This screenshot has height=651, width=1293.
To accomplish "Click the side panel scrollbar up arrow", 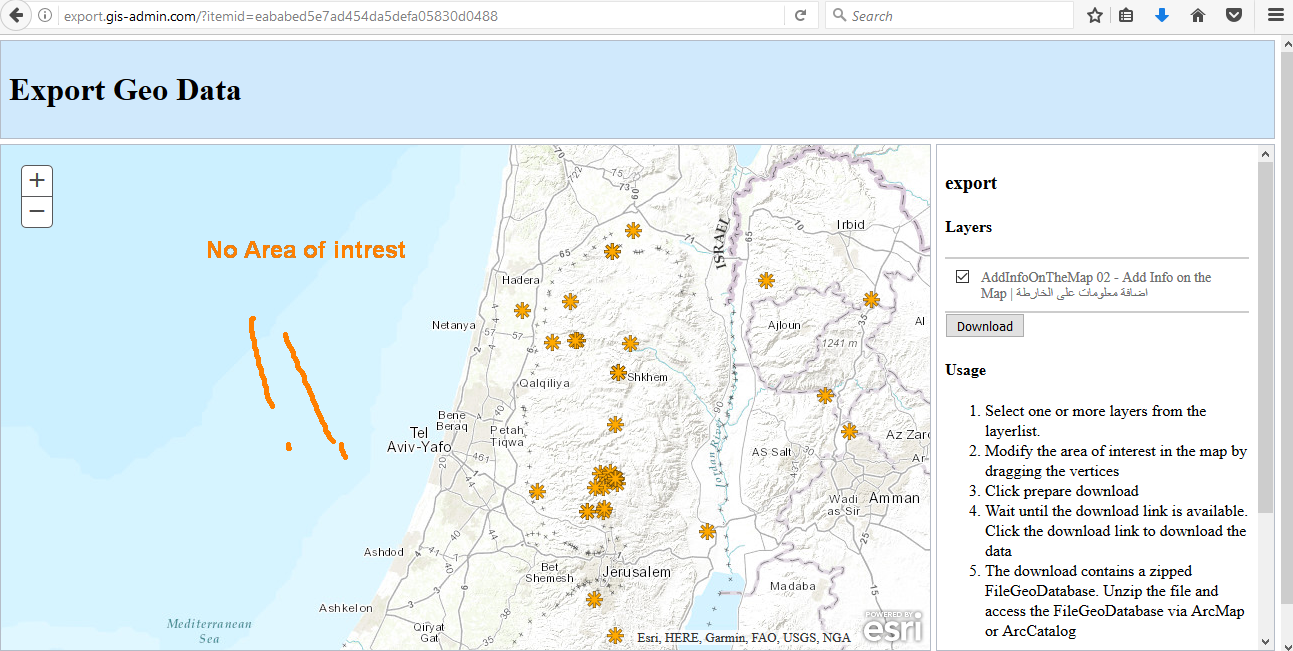I will click(x=1265, y=154).
